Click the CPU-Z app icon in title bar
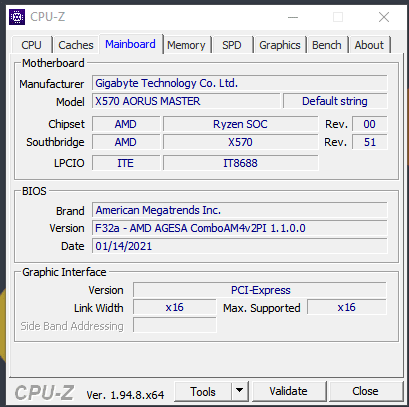 17,17
